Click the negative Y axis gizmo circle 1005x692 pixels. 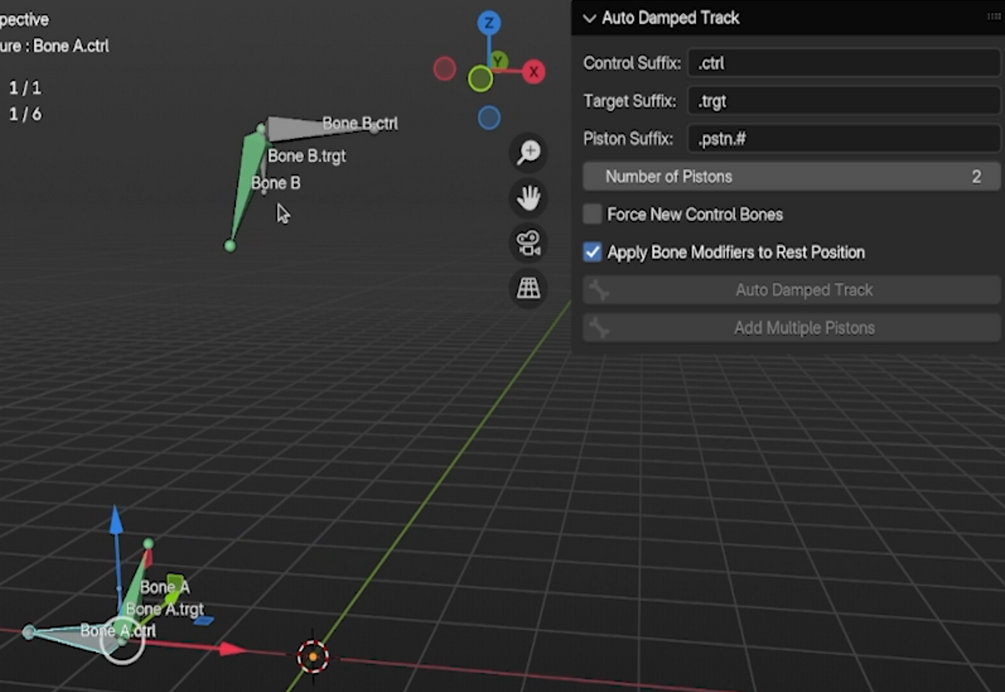pyautogui.click(x=480, y=79)
